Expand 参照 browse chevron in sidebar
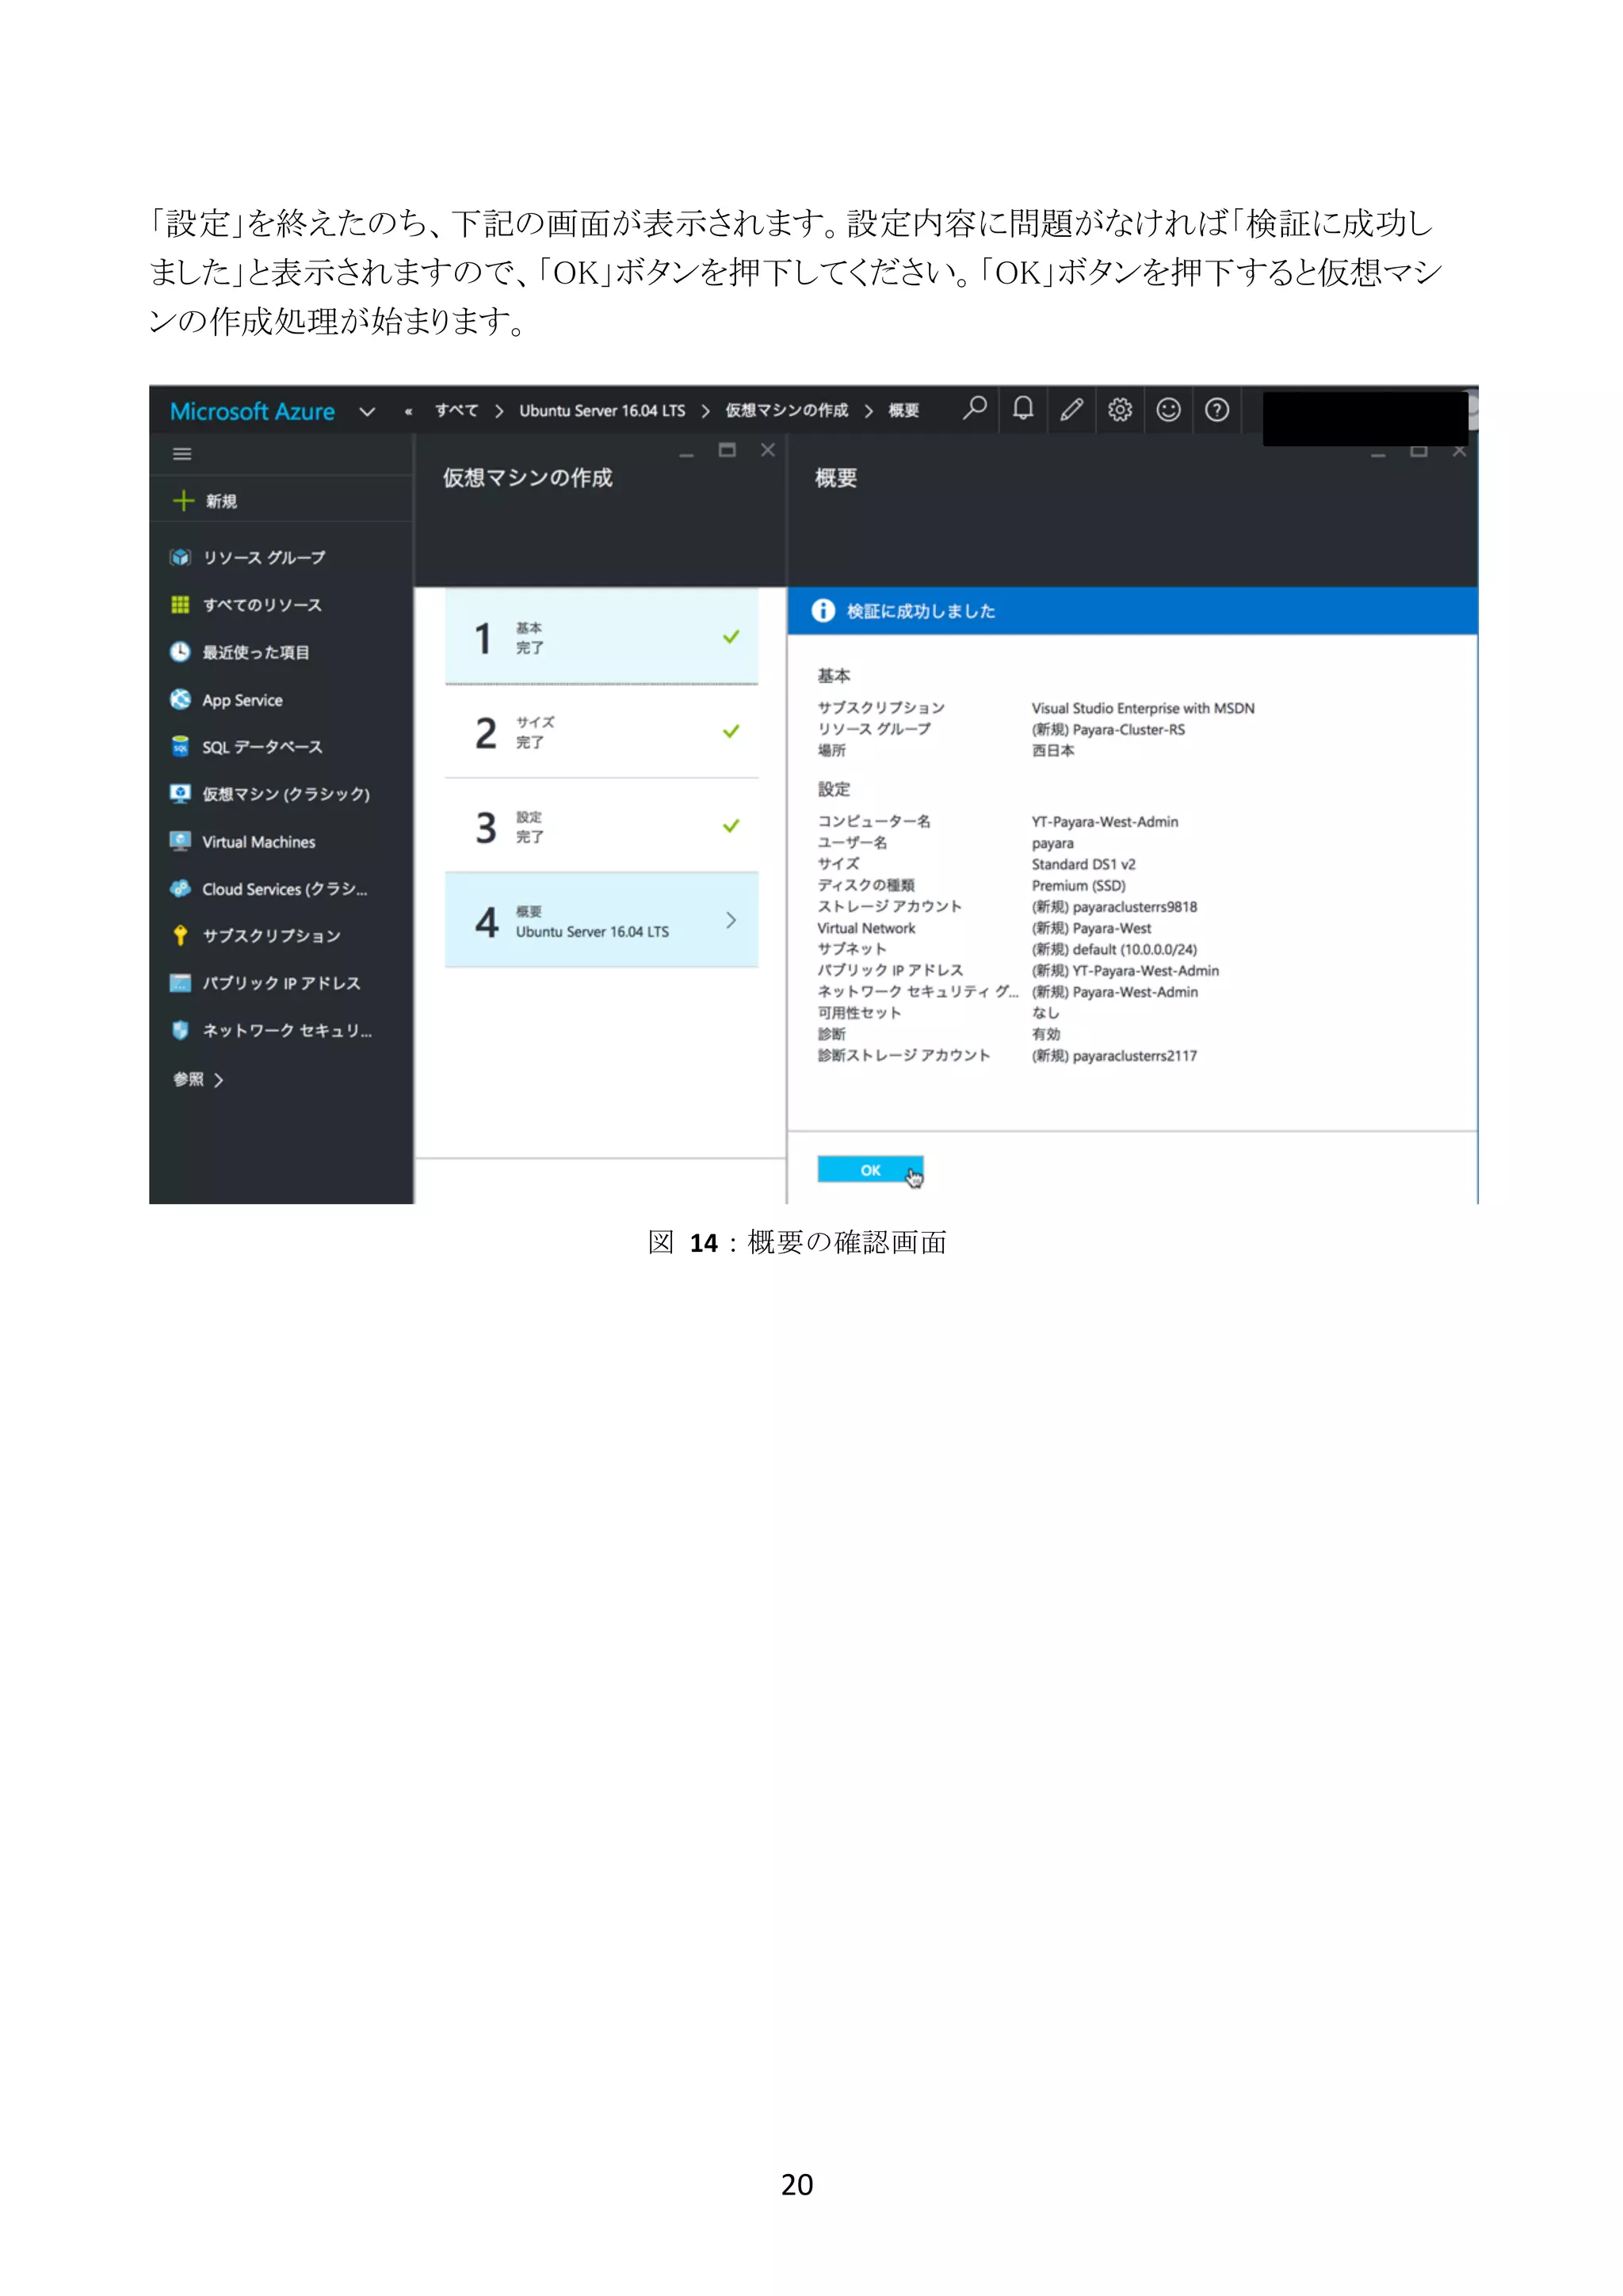1623x2296 pixels. pyautogui.click(x=218, y=1080)
